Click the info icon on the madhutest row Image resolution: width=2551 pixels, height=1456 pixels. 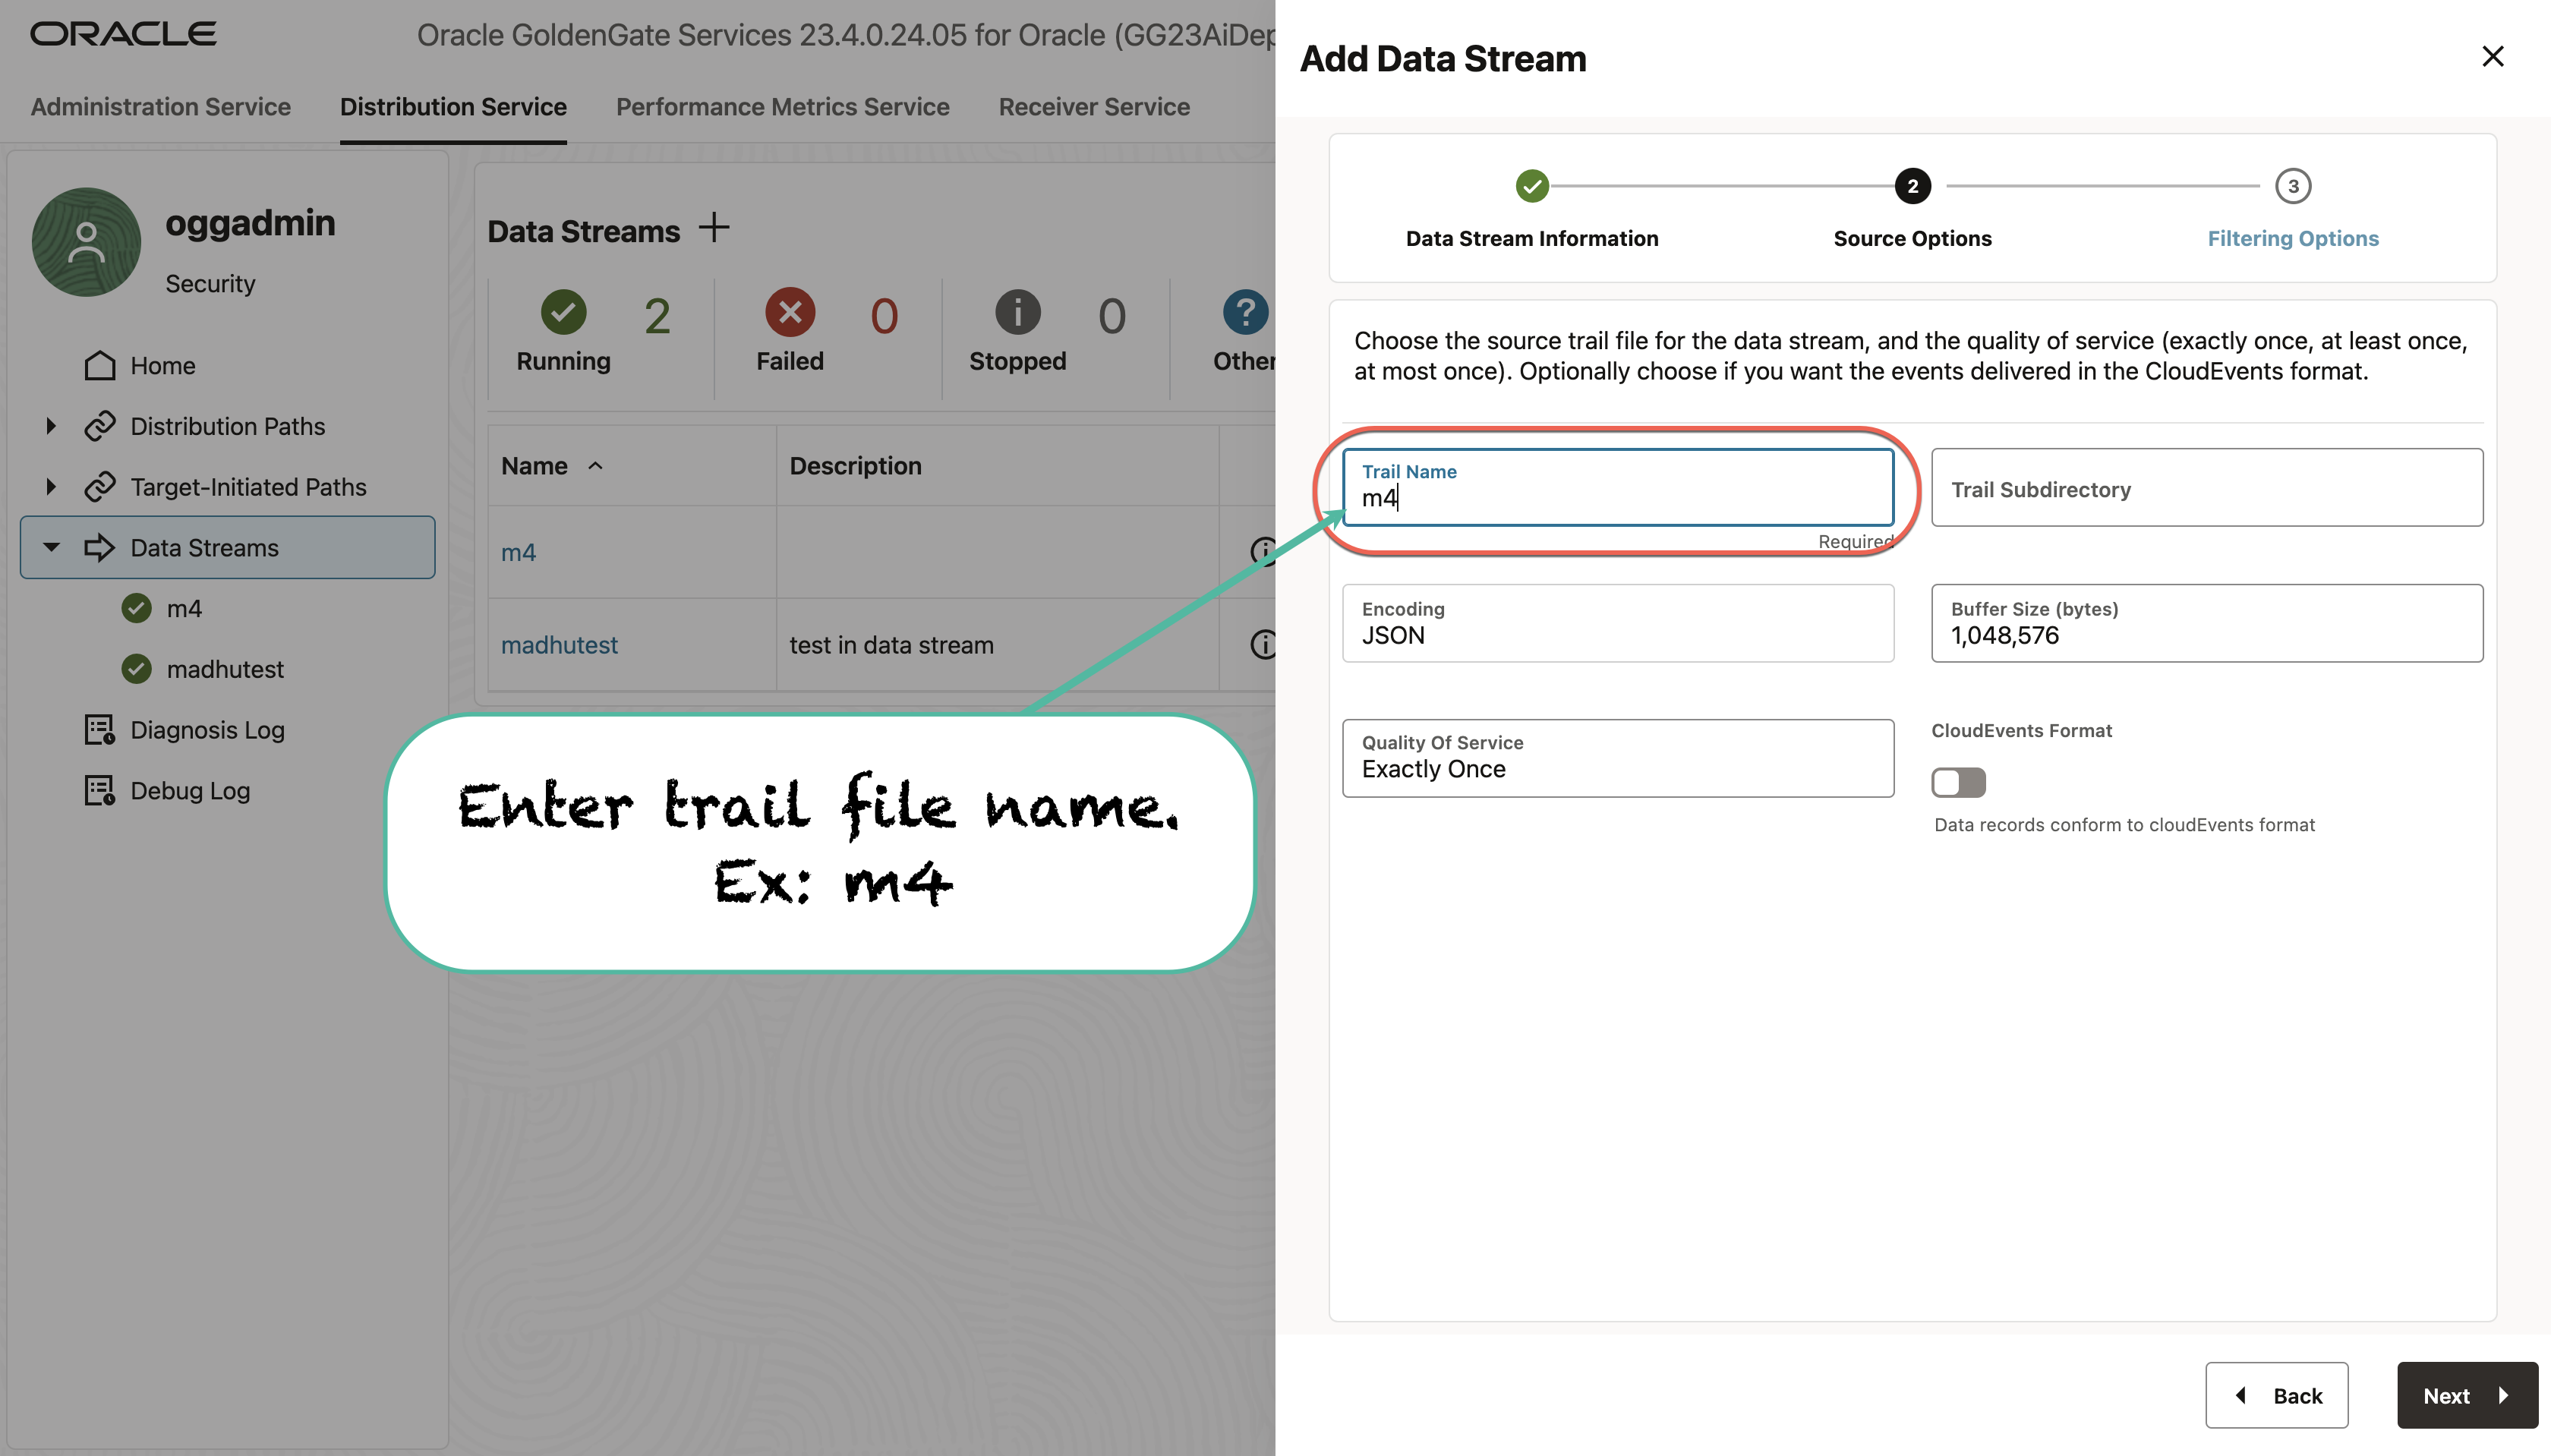click(1263, 644)
